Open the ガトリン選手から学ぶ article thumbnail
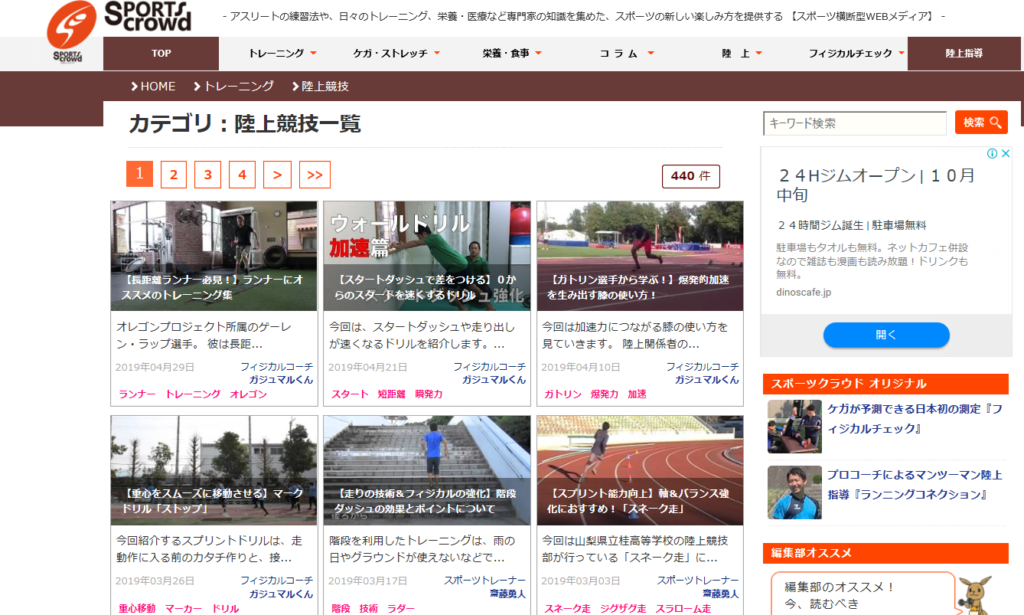Screen dimensions: 1024x615 (640, 256)
